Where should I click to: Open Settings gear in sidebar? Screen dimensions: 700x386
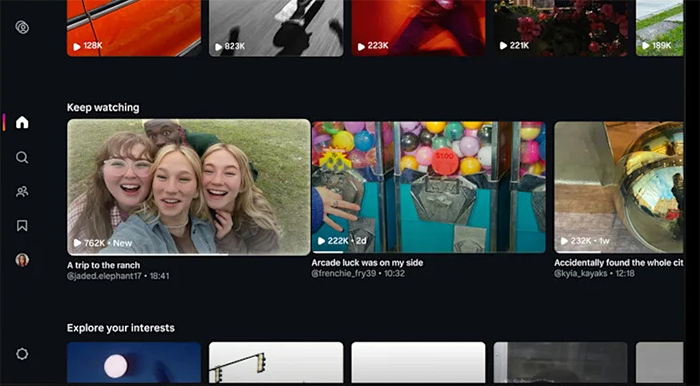click(22, 354)
